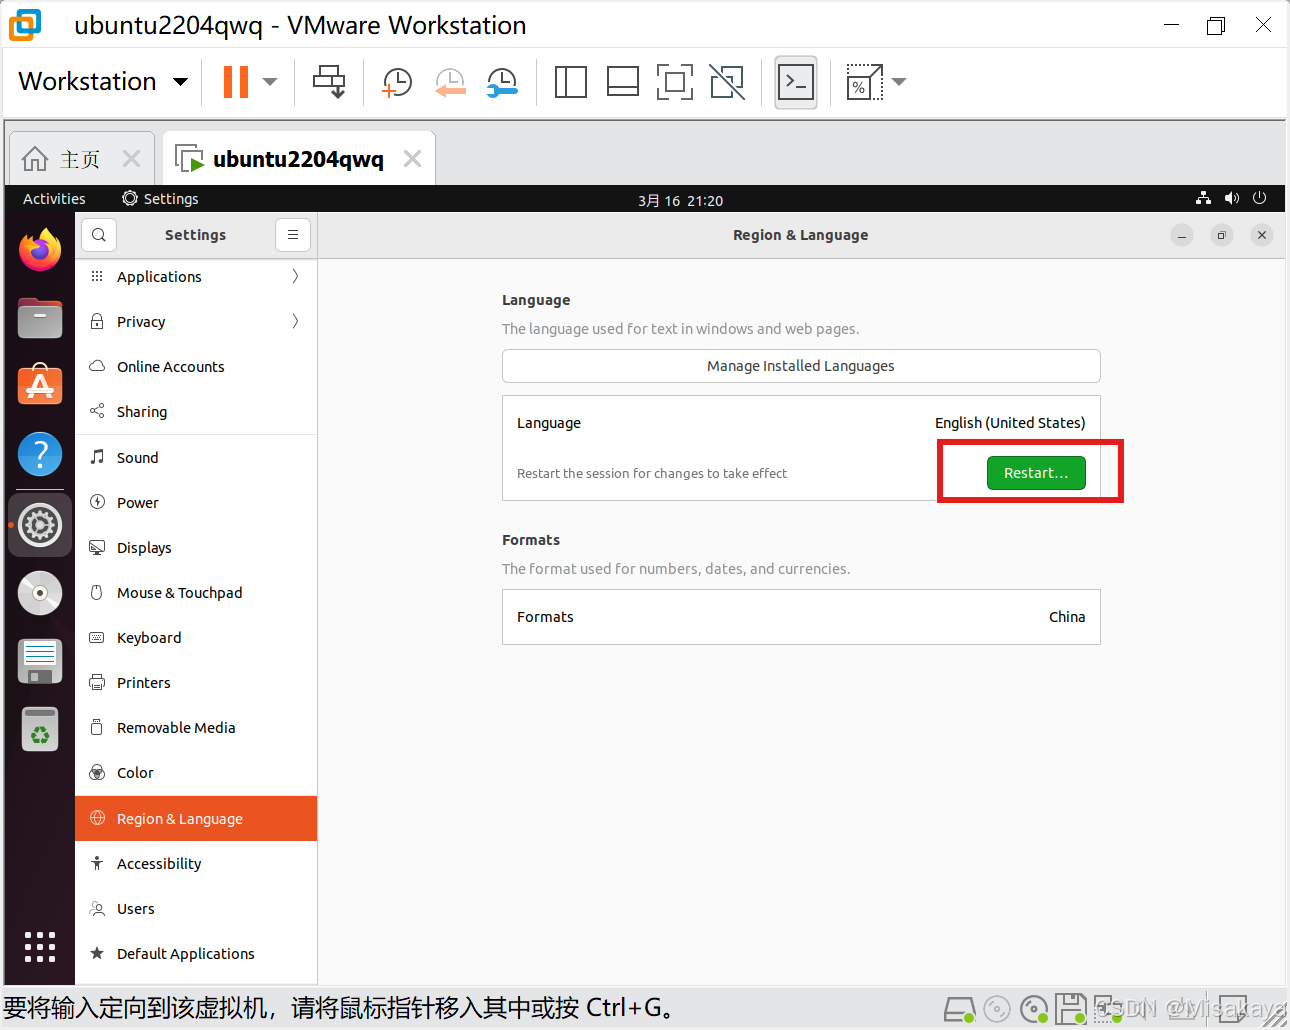Click the green Restart... button
1290x1030 pixels.
pos(1036,473)
